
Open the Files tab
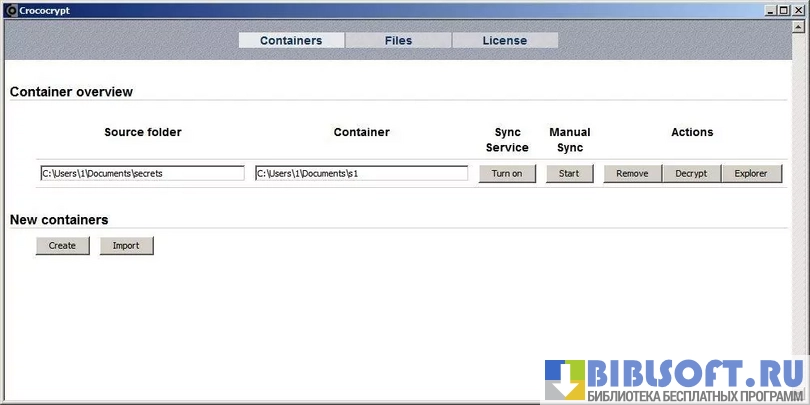(398, 41)
